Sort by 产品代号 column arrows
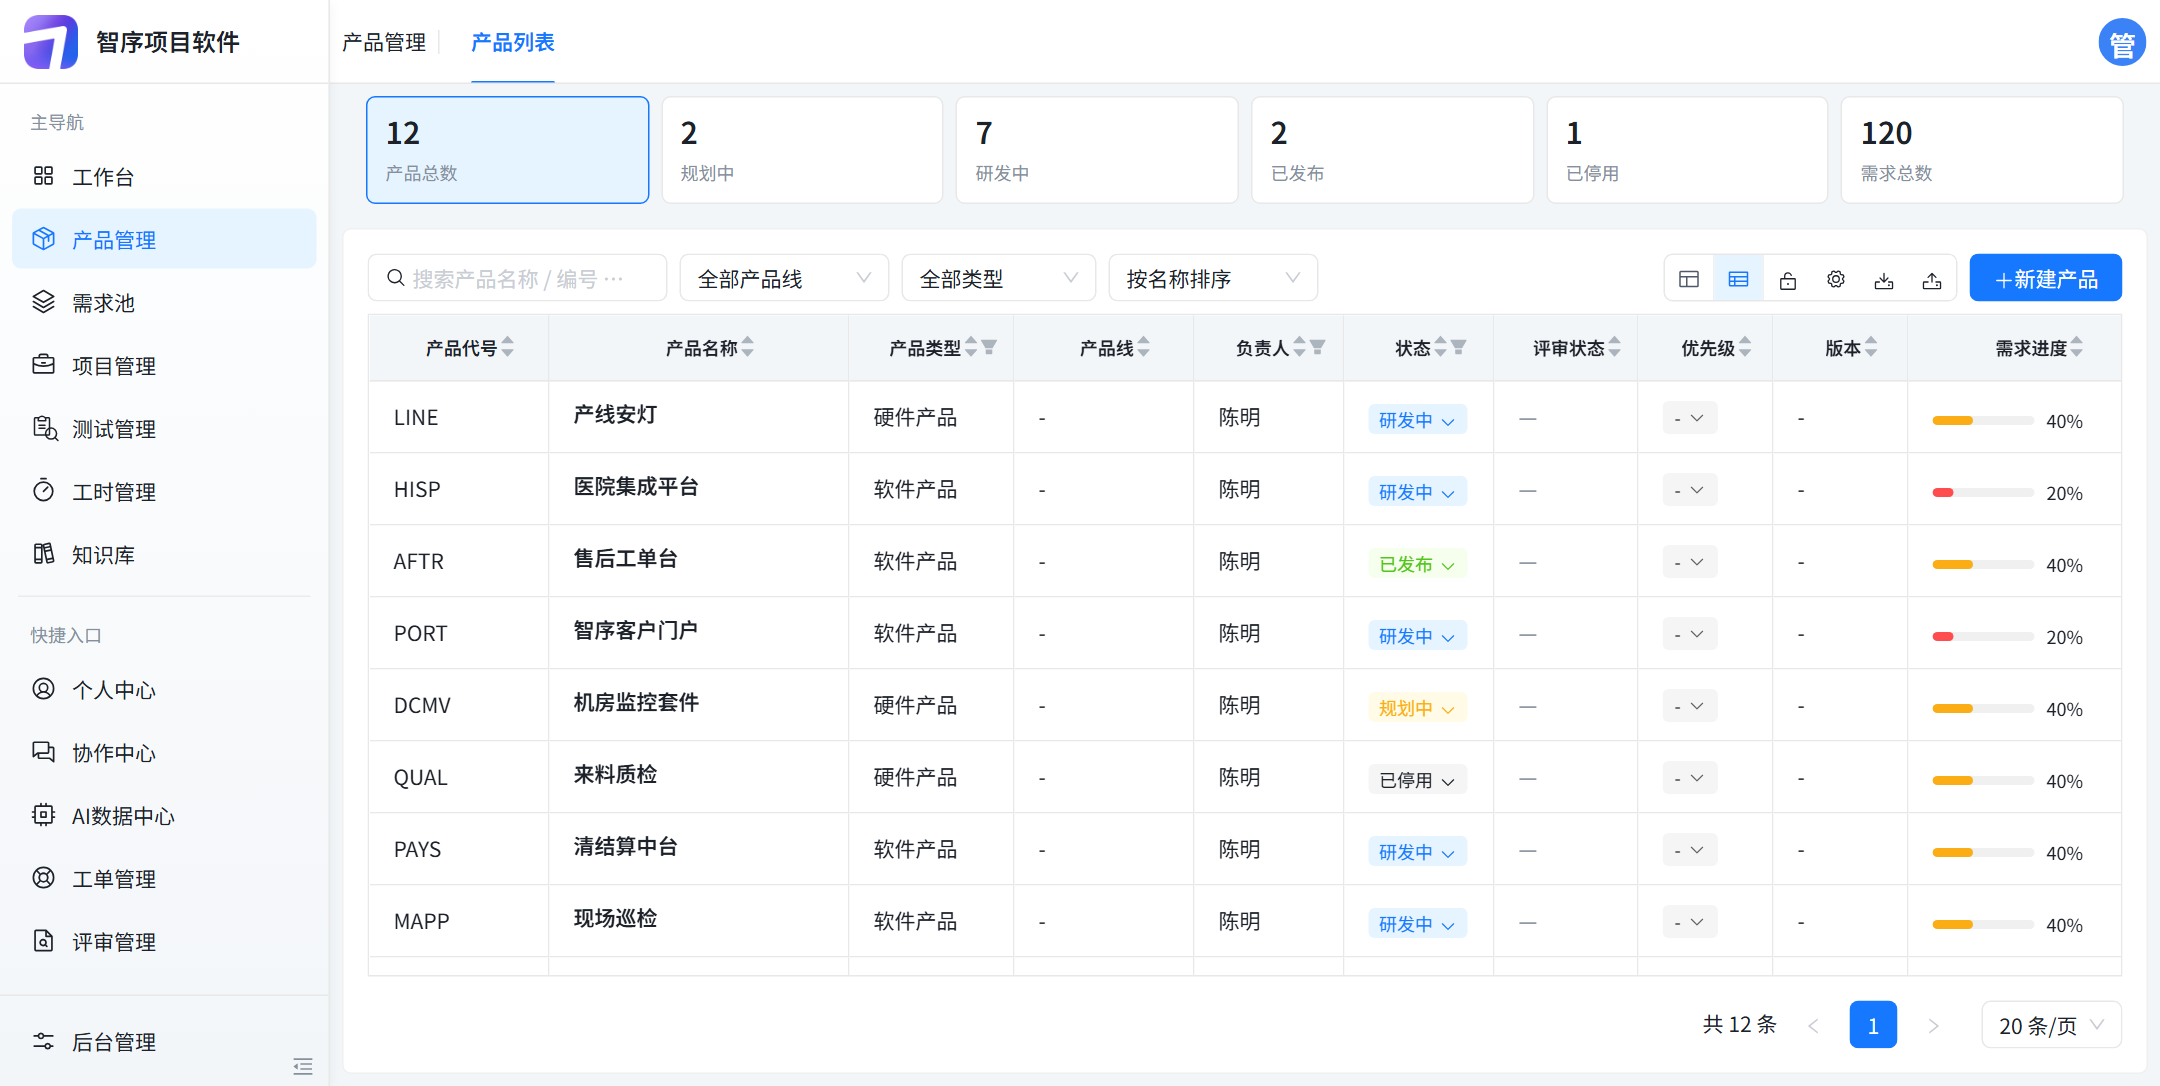The width and height of the screenshot is (2160, 1086). click(x=508, y=347)
